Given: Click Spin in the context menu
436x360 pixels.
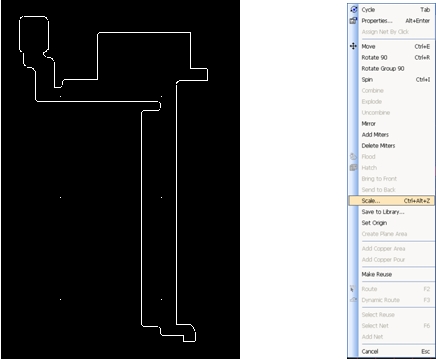Looking at the screenshot, I should 392,79.
